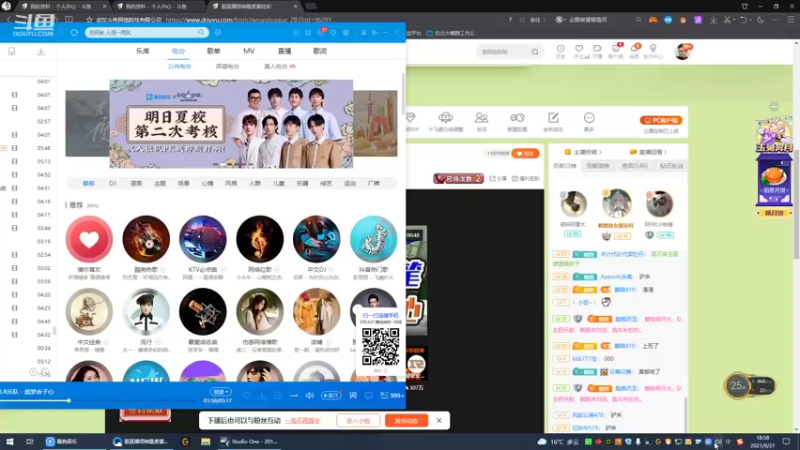Open the message icon with red 37 badge
The image size is (800, 450).
tap(320, 32)
